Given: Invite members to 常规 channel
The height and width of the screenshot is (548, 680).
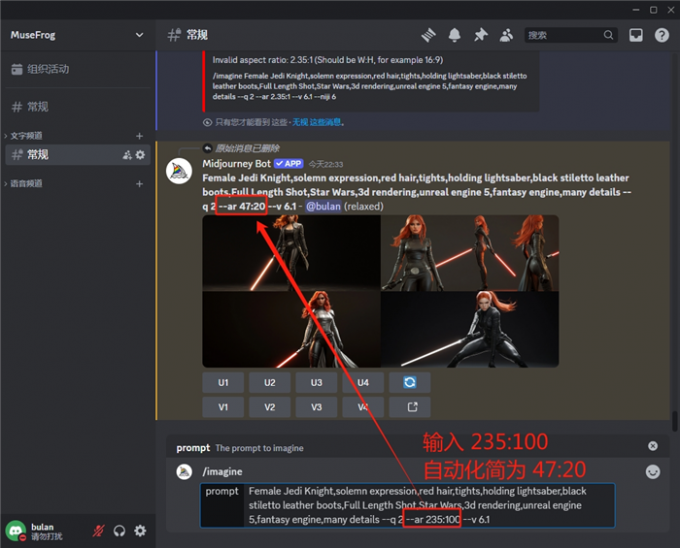Looking at the screenshot, I should (x=127, y=155).
